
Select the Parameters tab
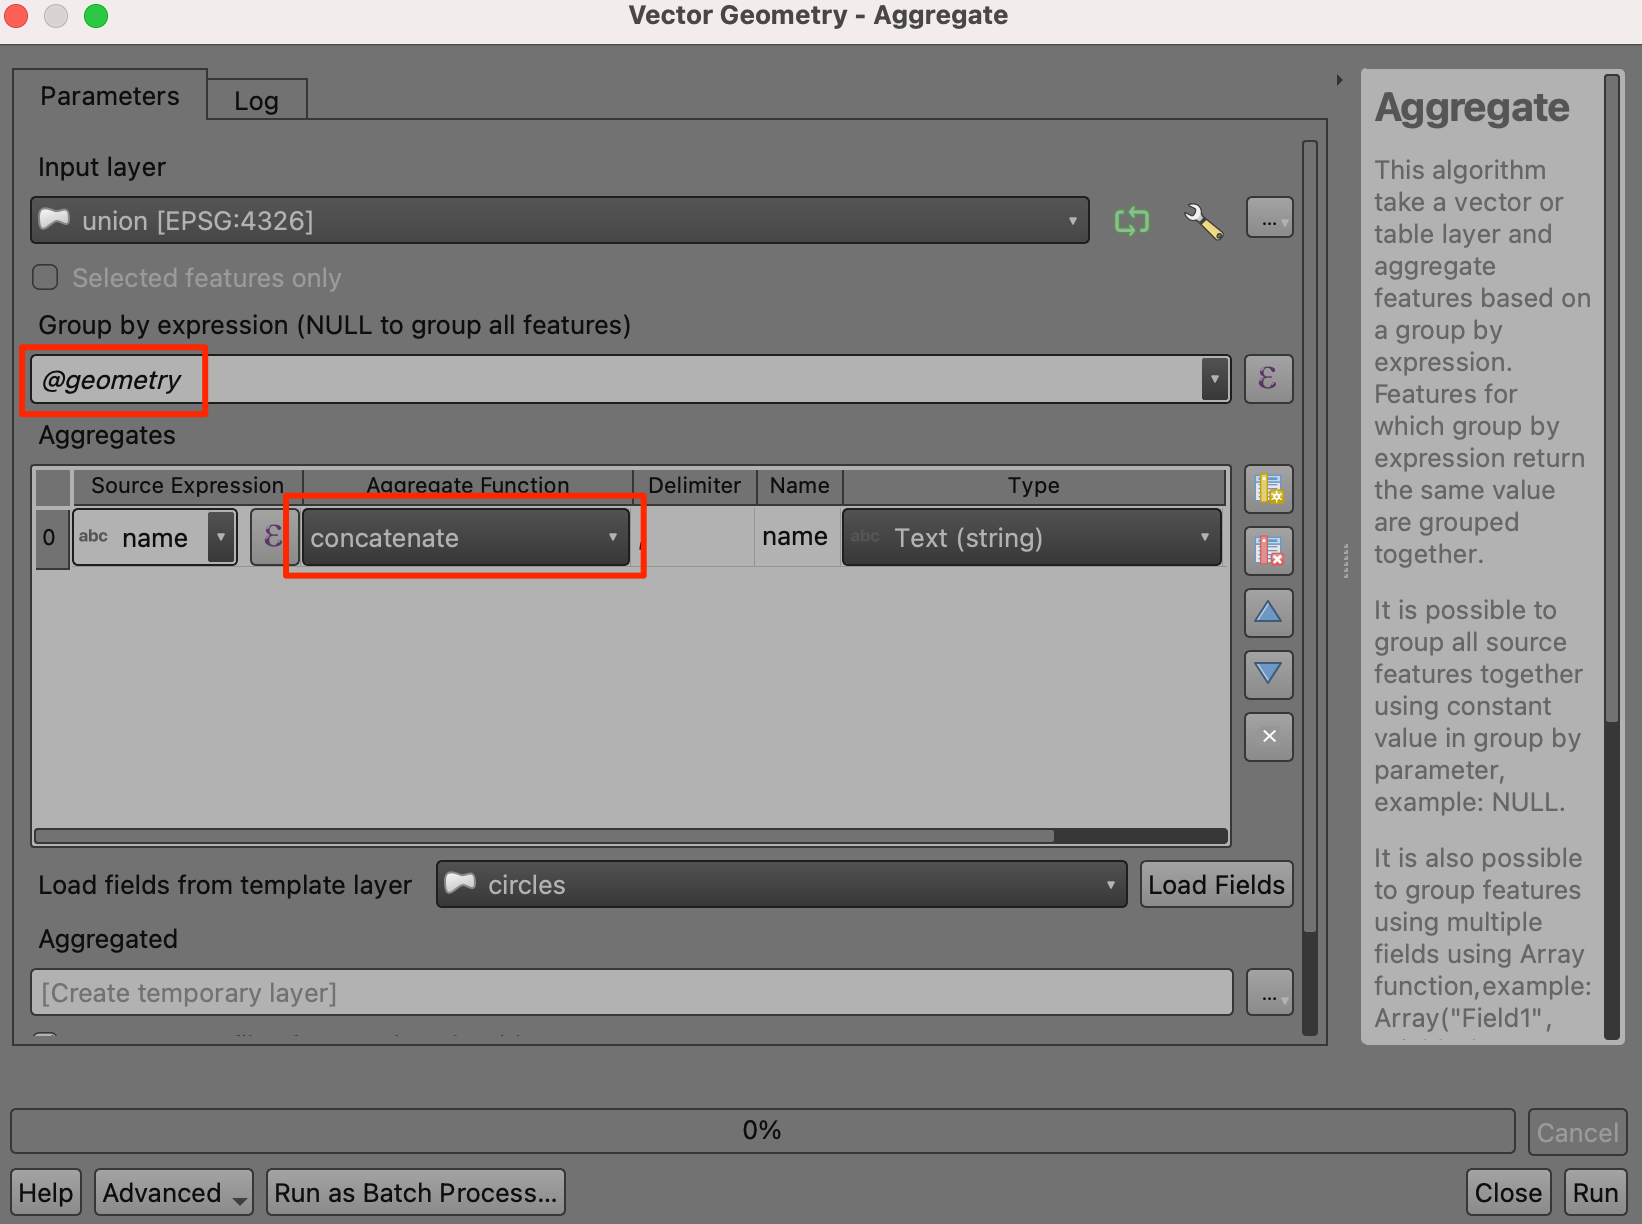110,96
